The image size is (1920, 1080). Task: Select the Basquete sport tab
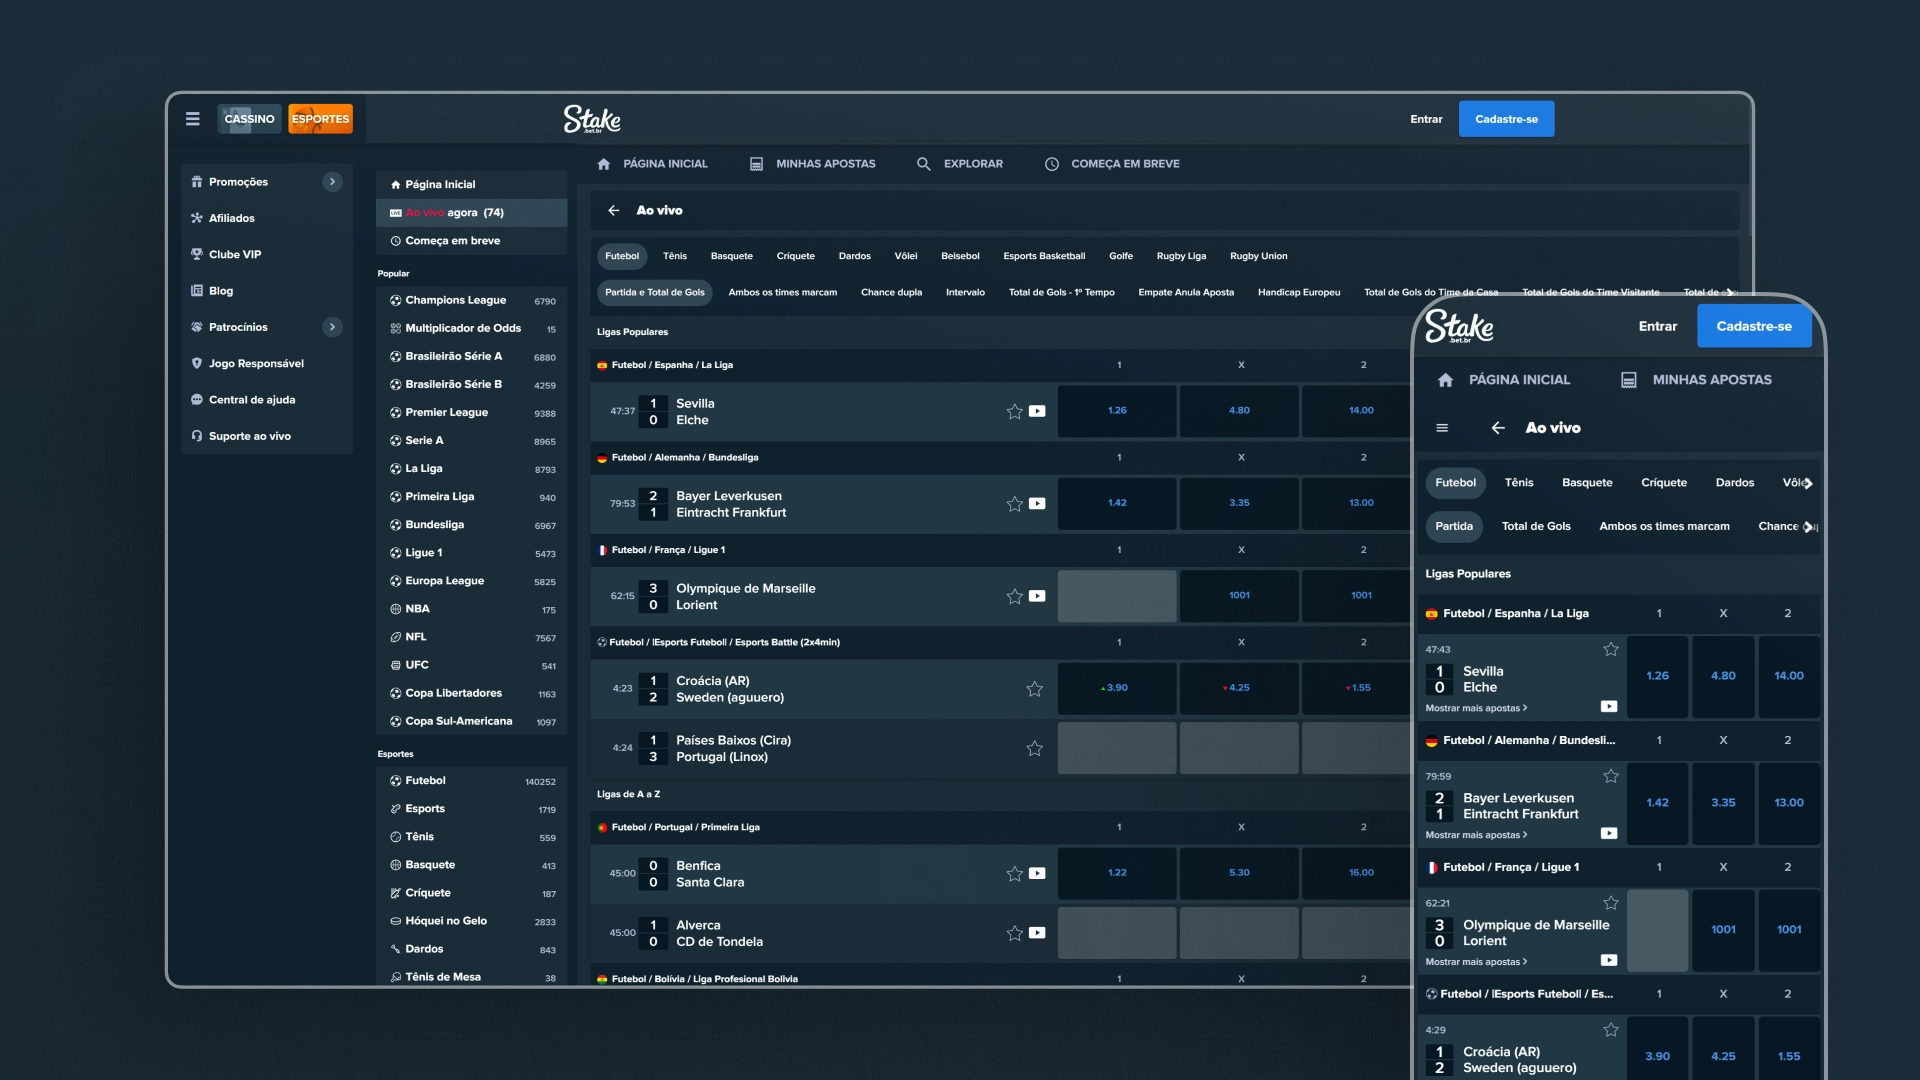[732, 256]
